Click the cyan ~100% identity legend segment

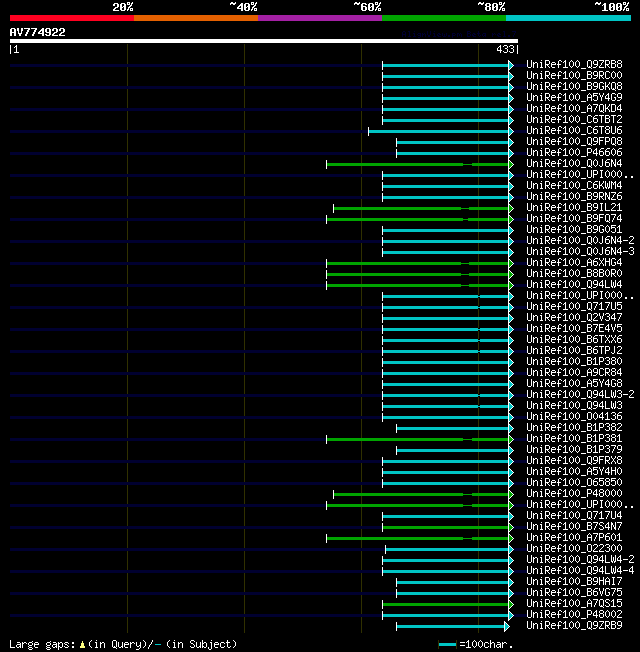click(x=568, y=18)
